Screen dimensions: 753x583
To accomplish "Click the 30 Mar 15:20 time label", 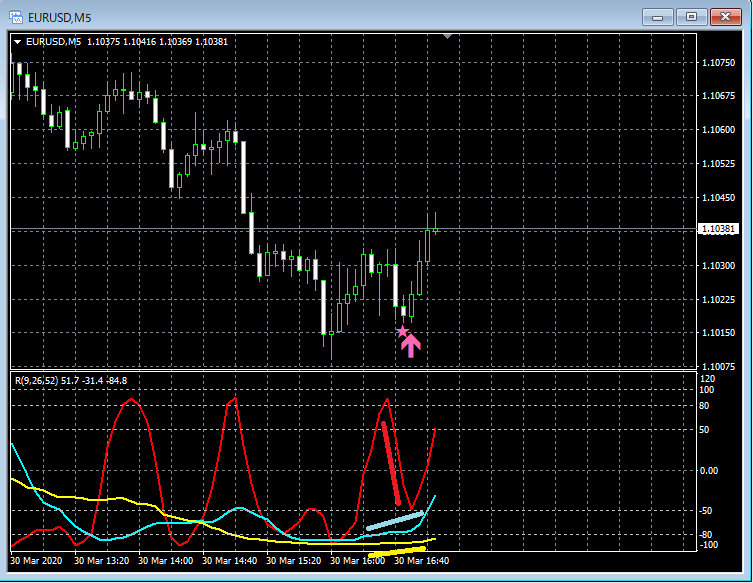I will pyautogui.click(x=293, y=561).
